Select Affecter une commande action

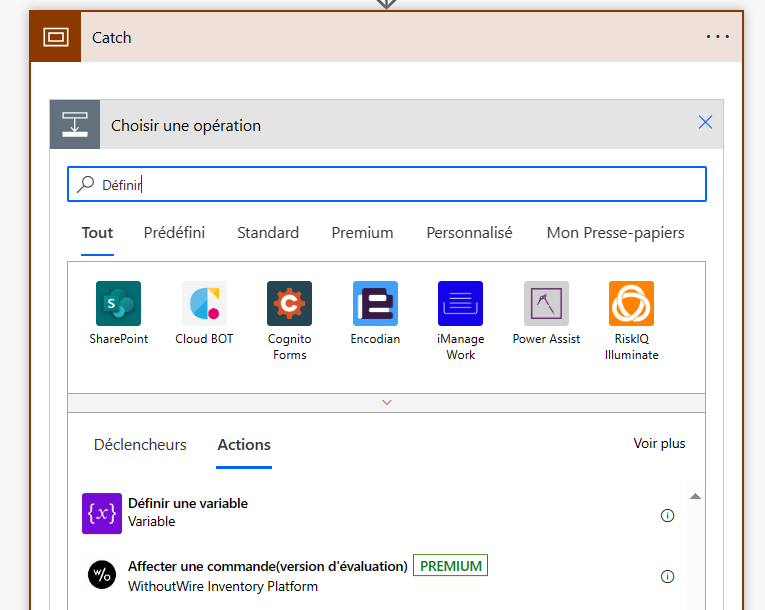(268, 566)
